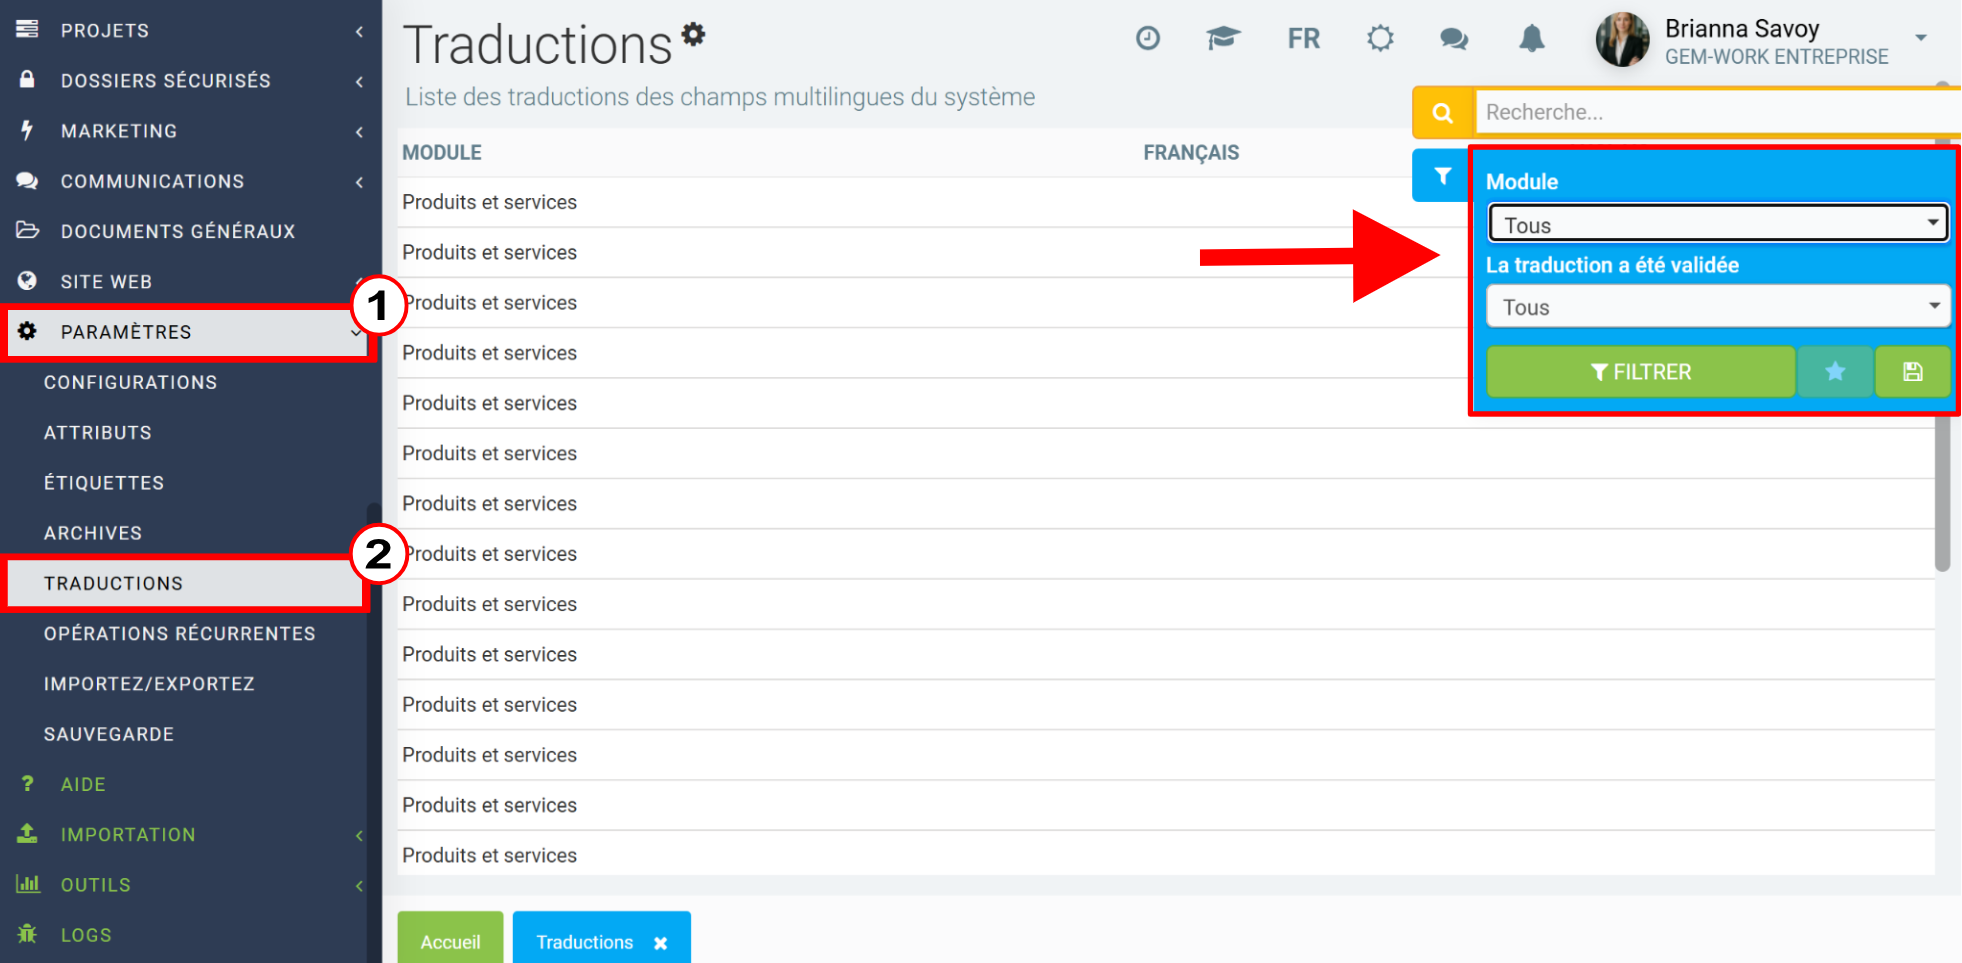Close the Traductions tab
This screenshot has width=1962, height=963.
click(x=660, y=943)
